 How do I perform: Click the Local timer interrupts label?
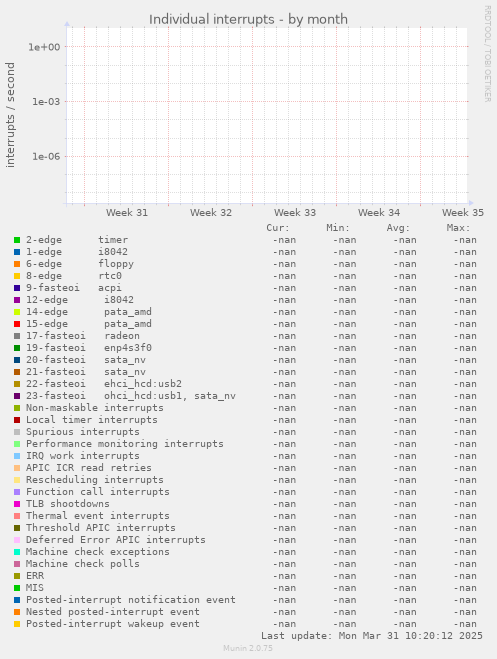(92, 420)
